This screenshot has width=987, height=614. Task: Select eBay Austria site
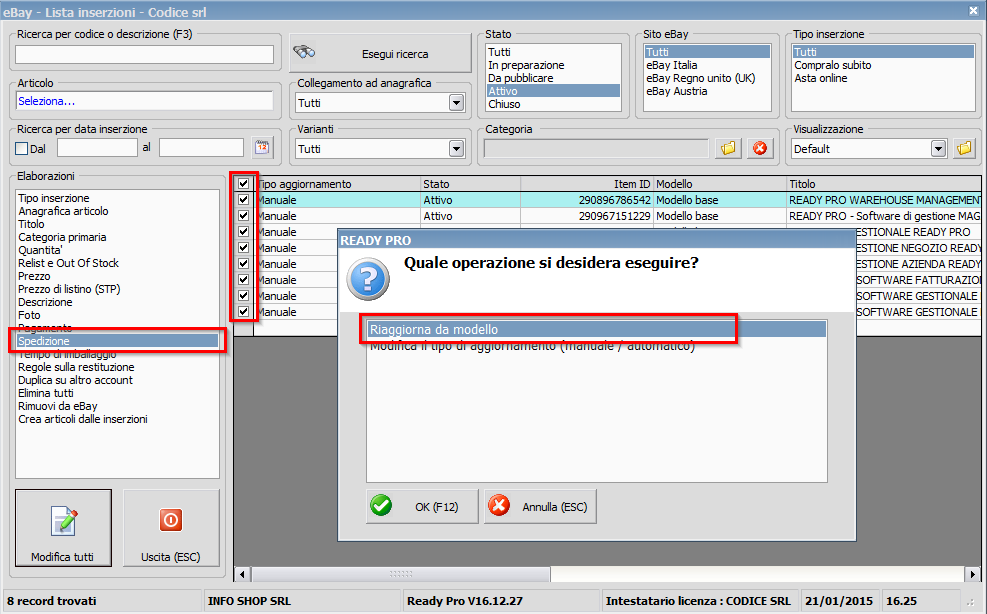[677, 91]
